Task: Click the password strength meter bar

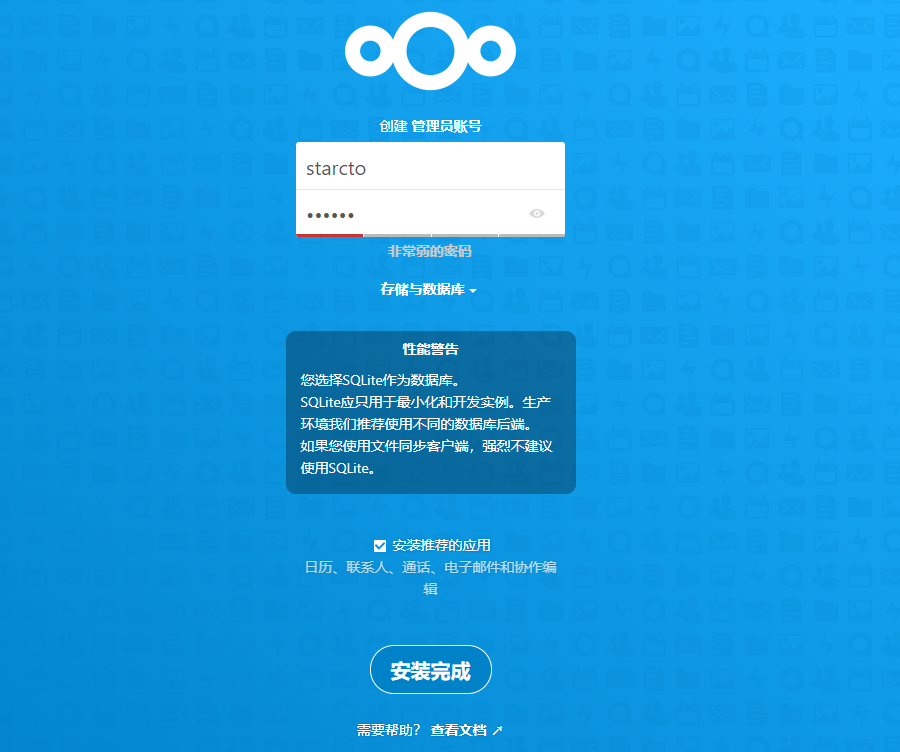Action: pos(430,235)
